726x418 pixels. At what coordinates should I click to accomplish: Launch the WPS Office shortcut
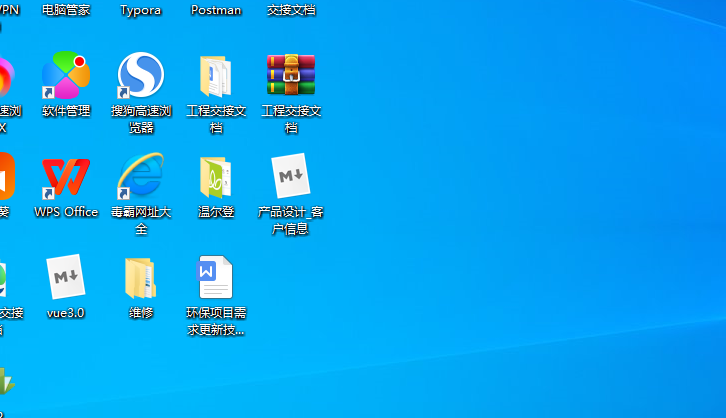[x=66, y=178]
